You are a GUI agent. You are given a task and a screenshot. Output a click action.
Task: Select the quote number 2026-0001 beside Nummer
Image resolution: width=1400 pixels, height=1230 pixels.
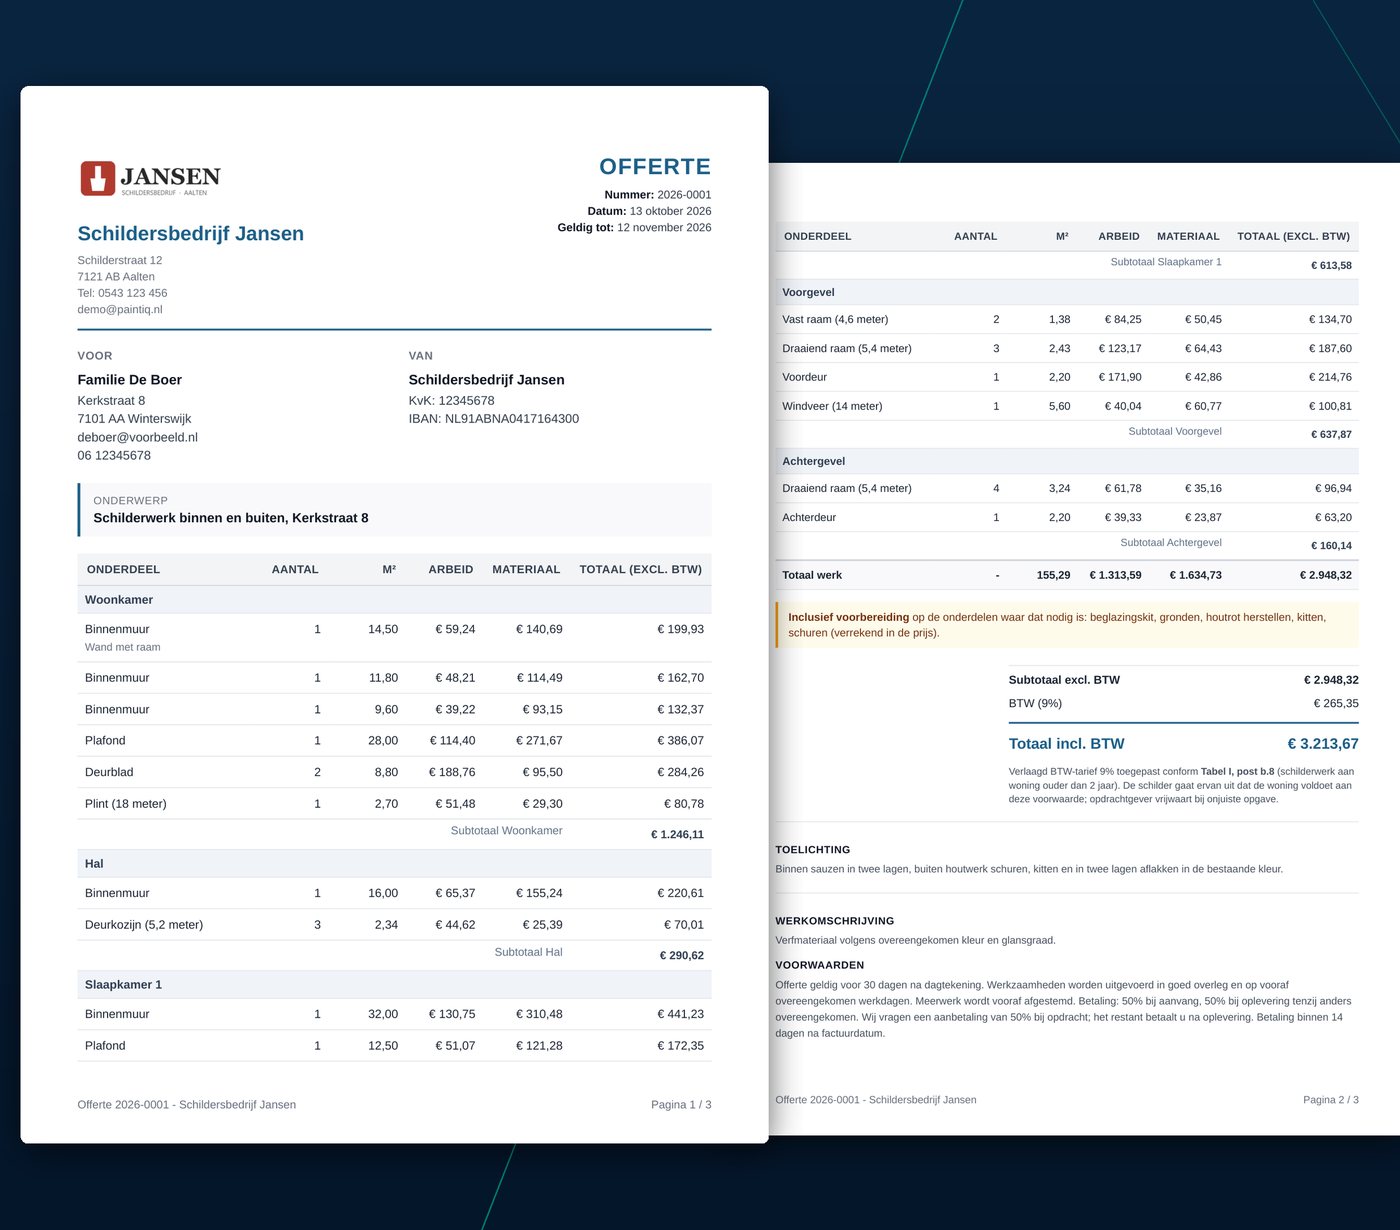click(x=684, y=195)
